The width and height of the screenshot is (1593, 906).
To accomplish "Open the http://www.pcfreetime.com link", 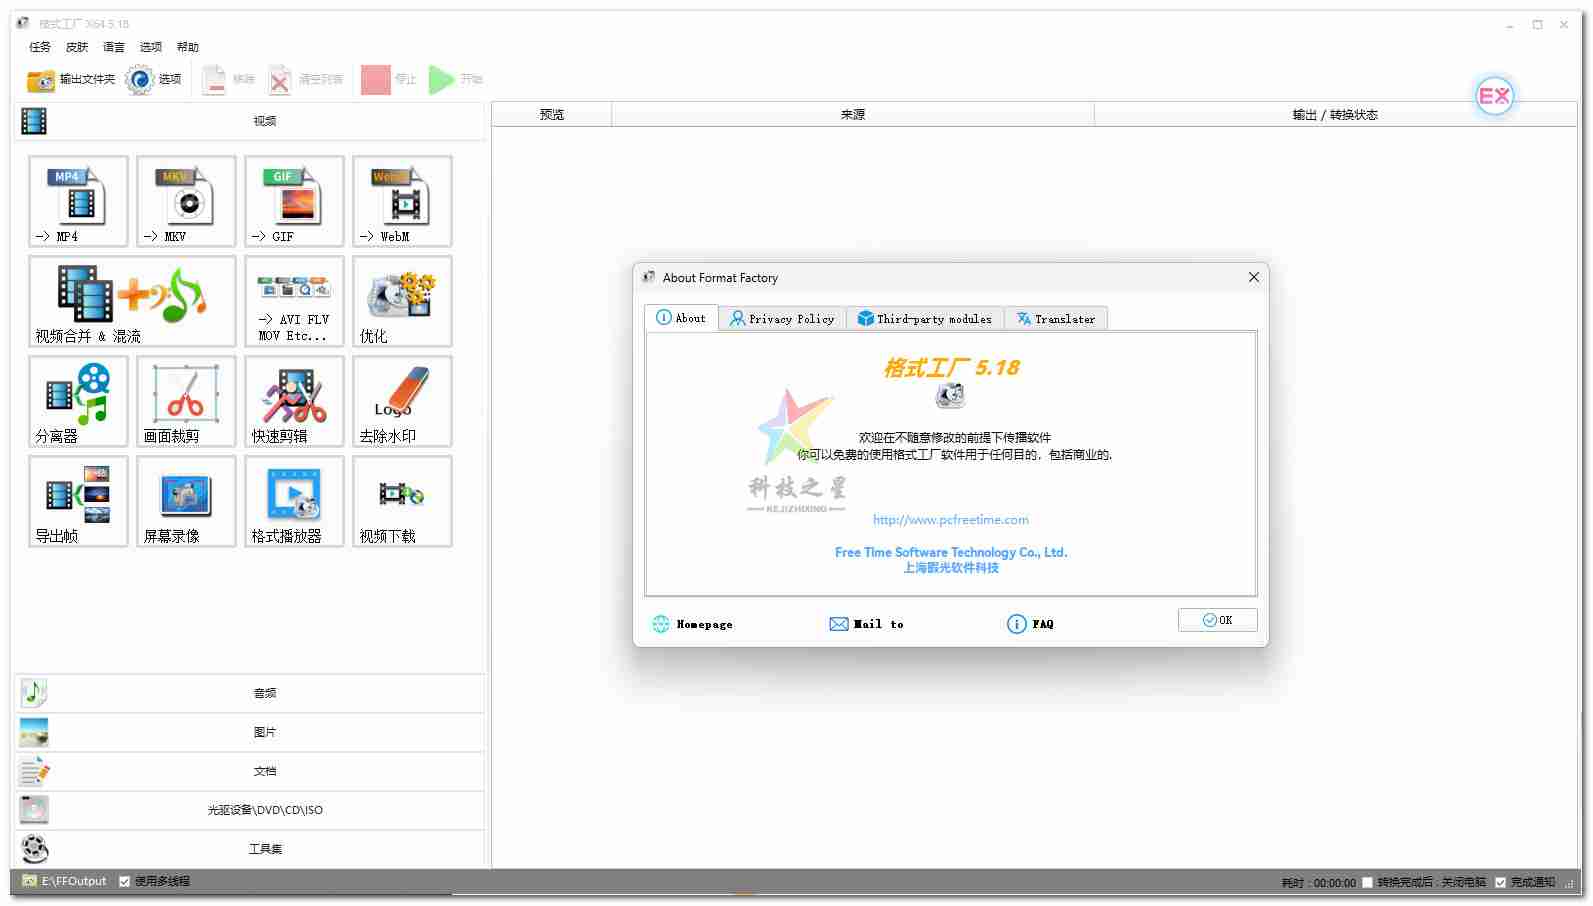I will 951,520.
